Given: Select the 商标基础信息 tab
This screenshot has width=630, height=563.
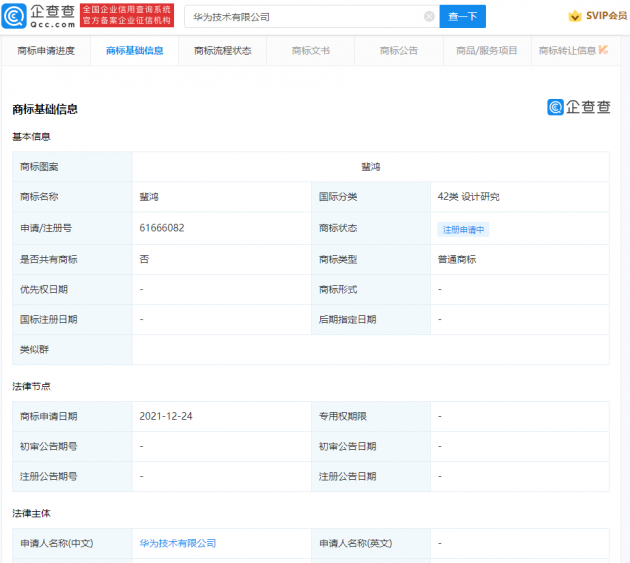Looking at the screenshot, I should click(134, 50).
